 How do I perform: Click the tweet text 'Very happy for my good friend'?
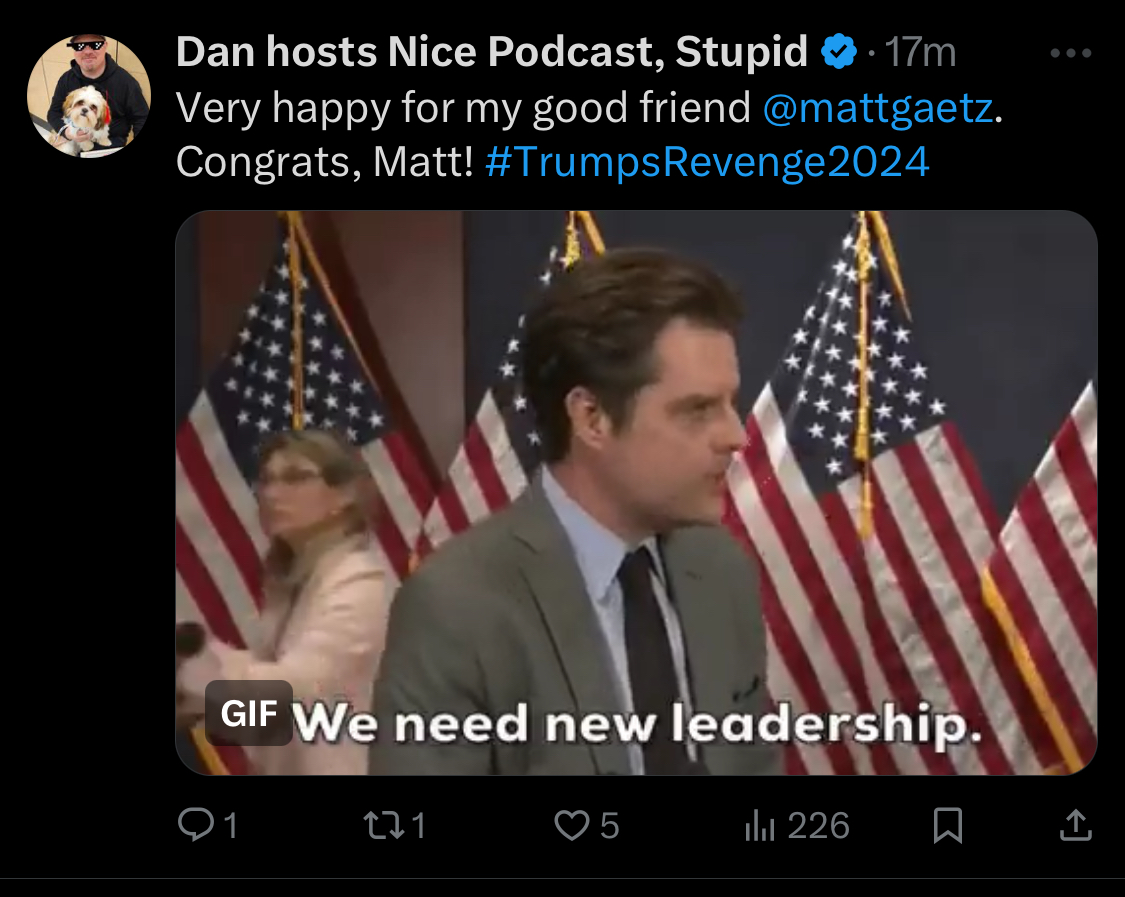click(x=463, y=108)
